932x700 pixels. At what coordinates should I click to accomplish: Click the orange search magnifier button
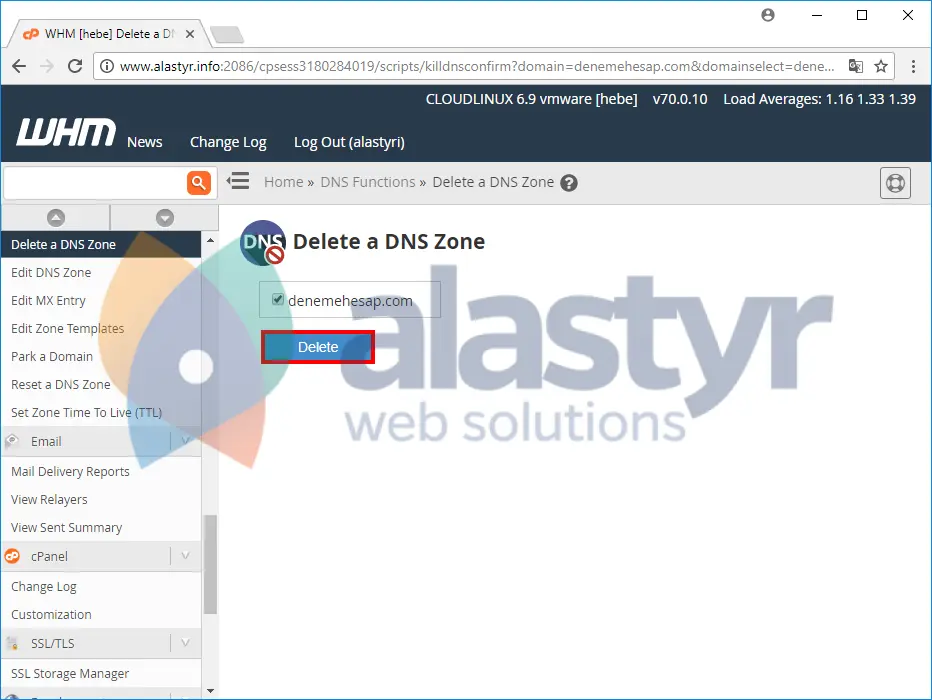point(199,182)
